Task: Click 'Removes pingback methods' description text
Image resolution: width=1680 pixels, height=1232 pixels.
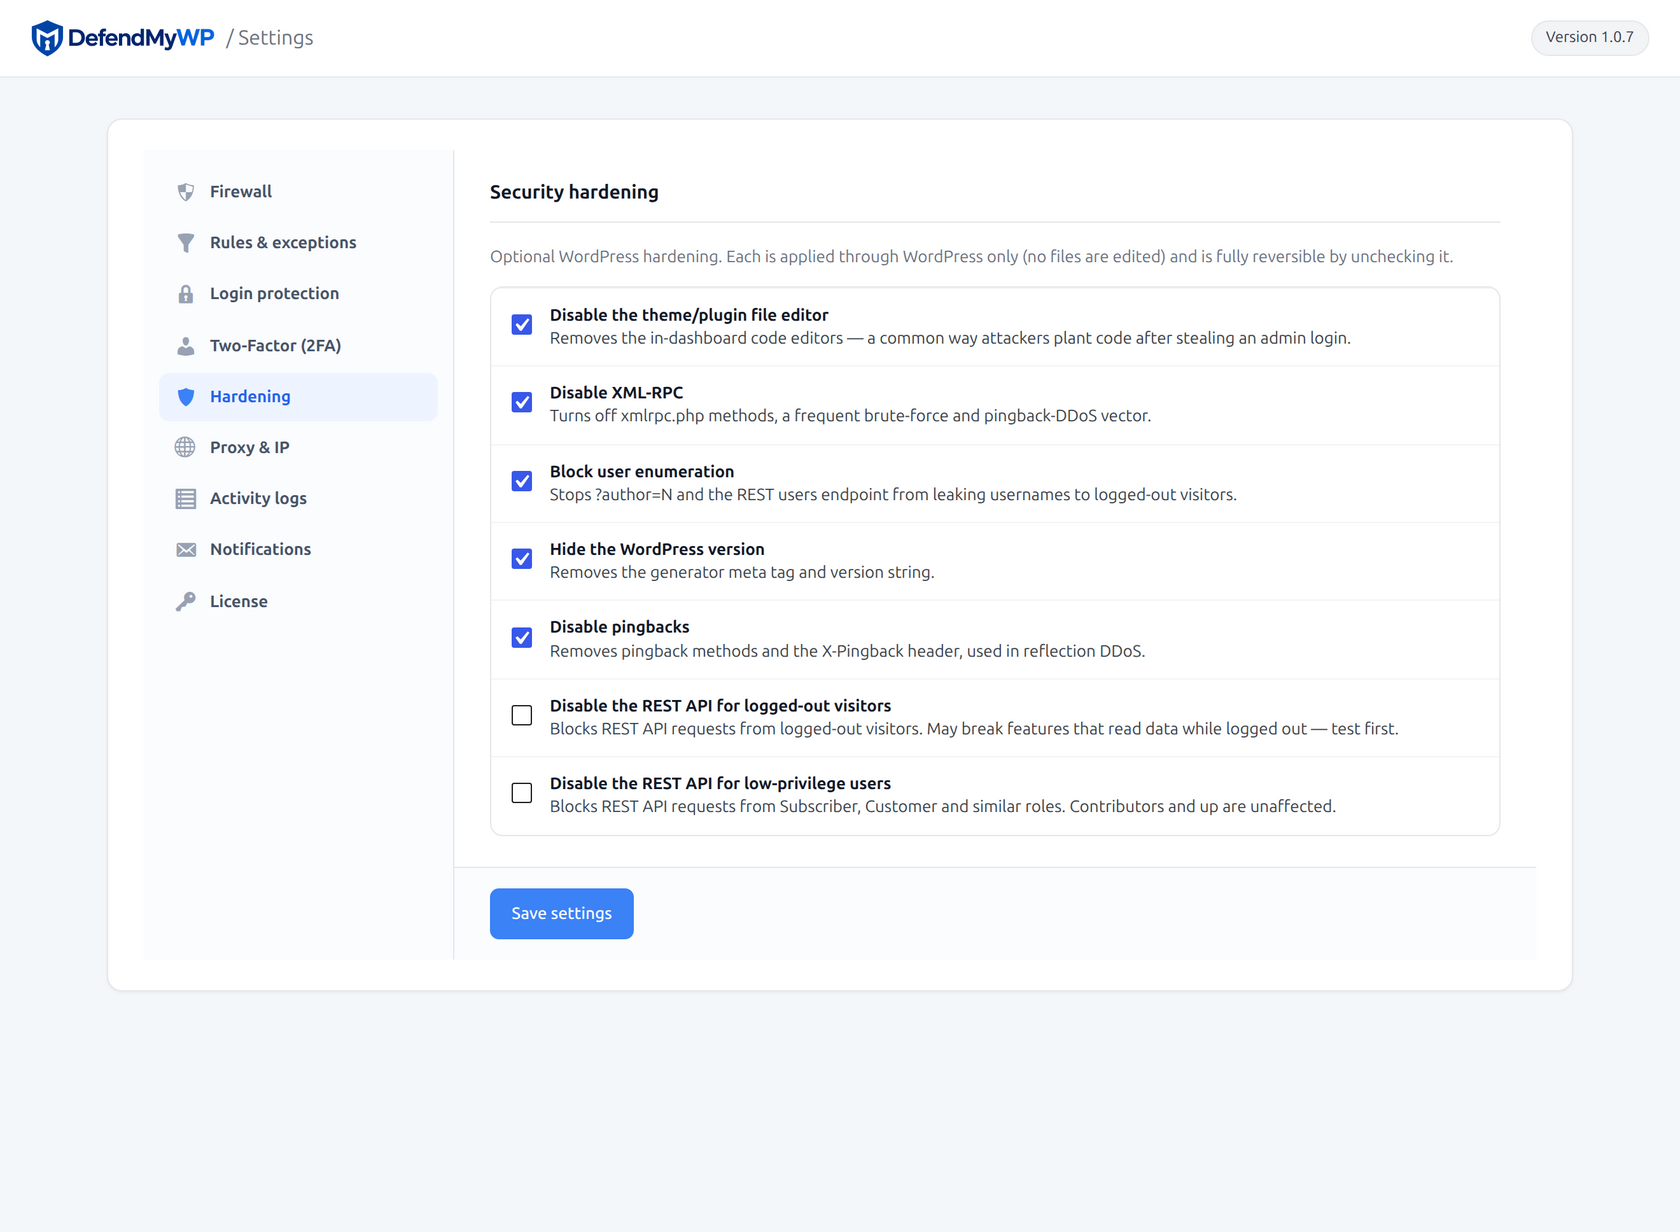Action: (x=847, y=652)
